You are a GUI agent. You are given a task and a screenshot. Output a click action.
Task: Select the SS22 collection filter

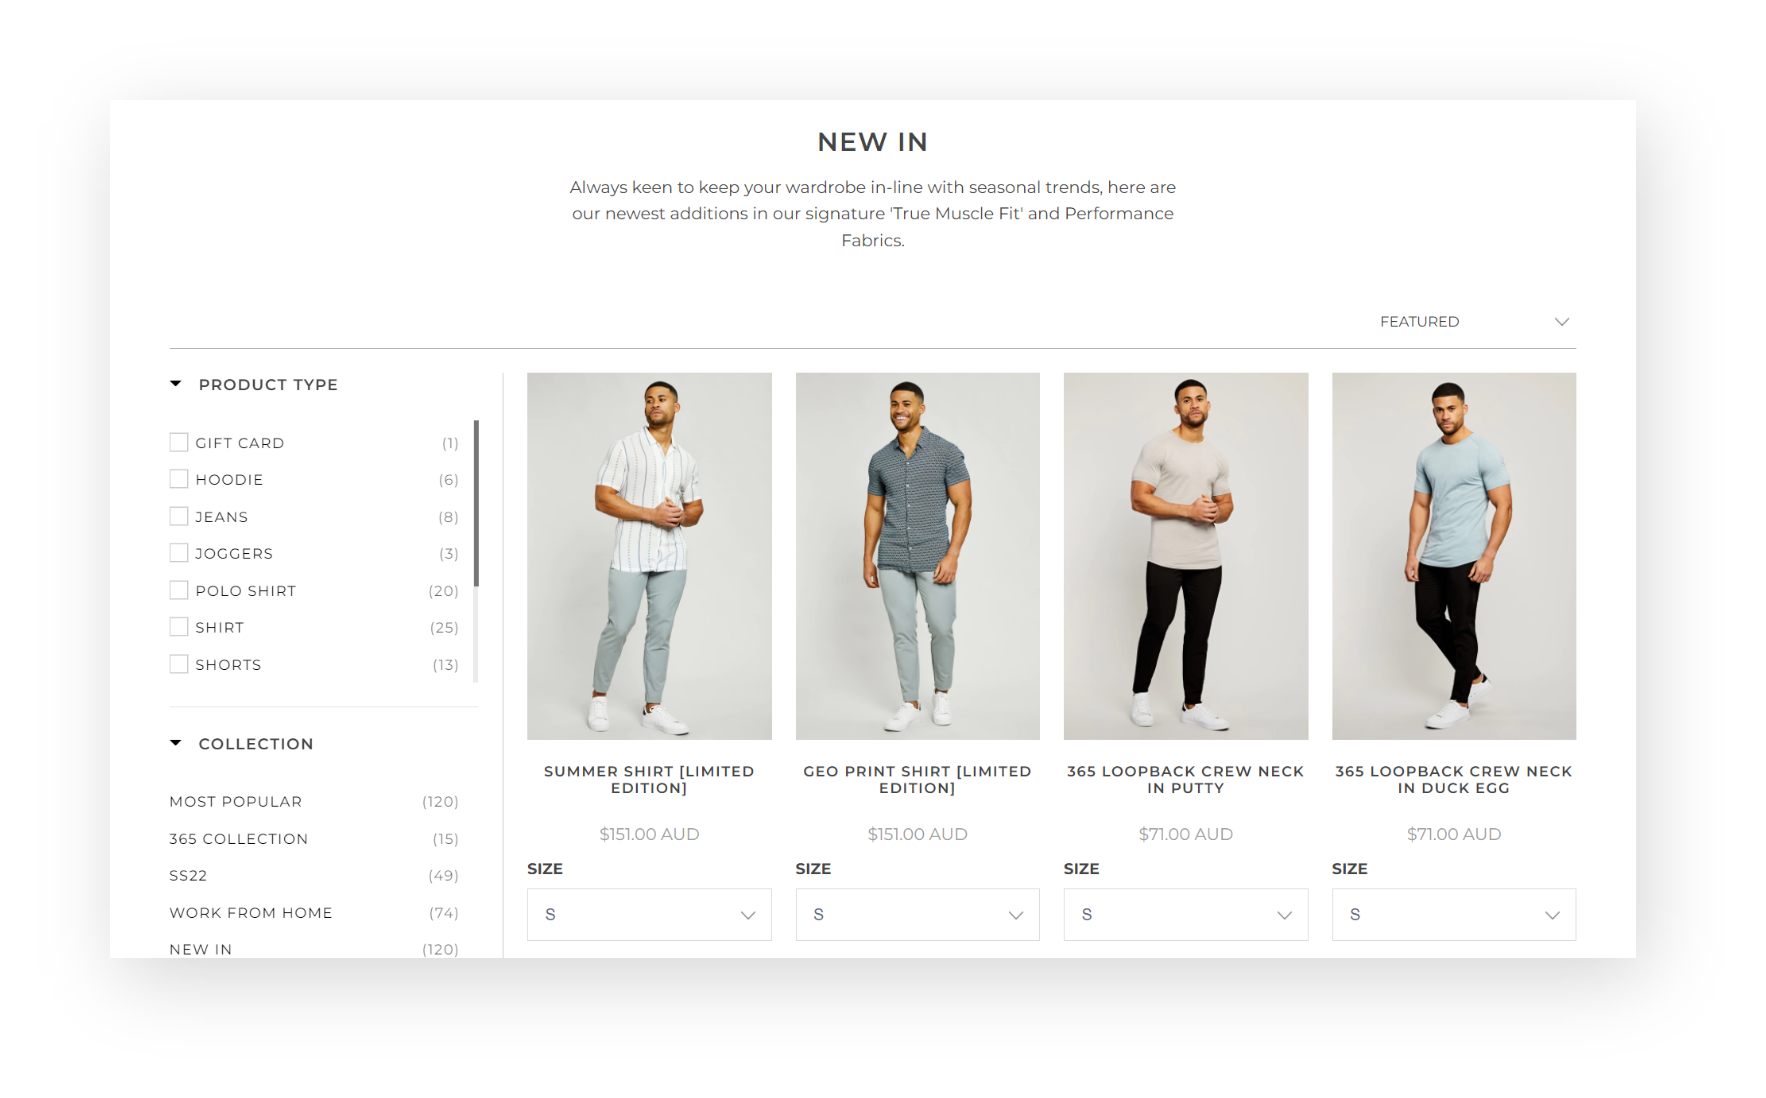(188, 876)
